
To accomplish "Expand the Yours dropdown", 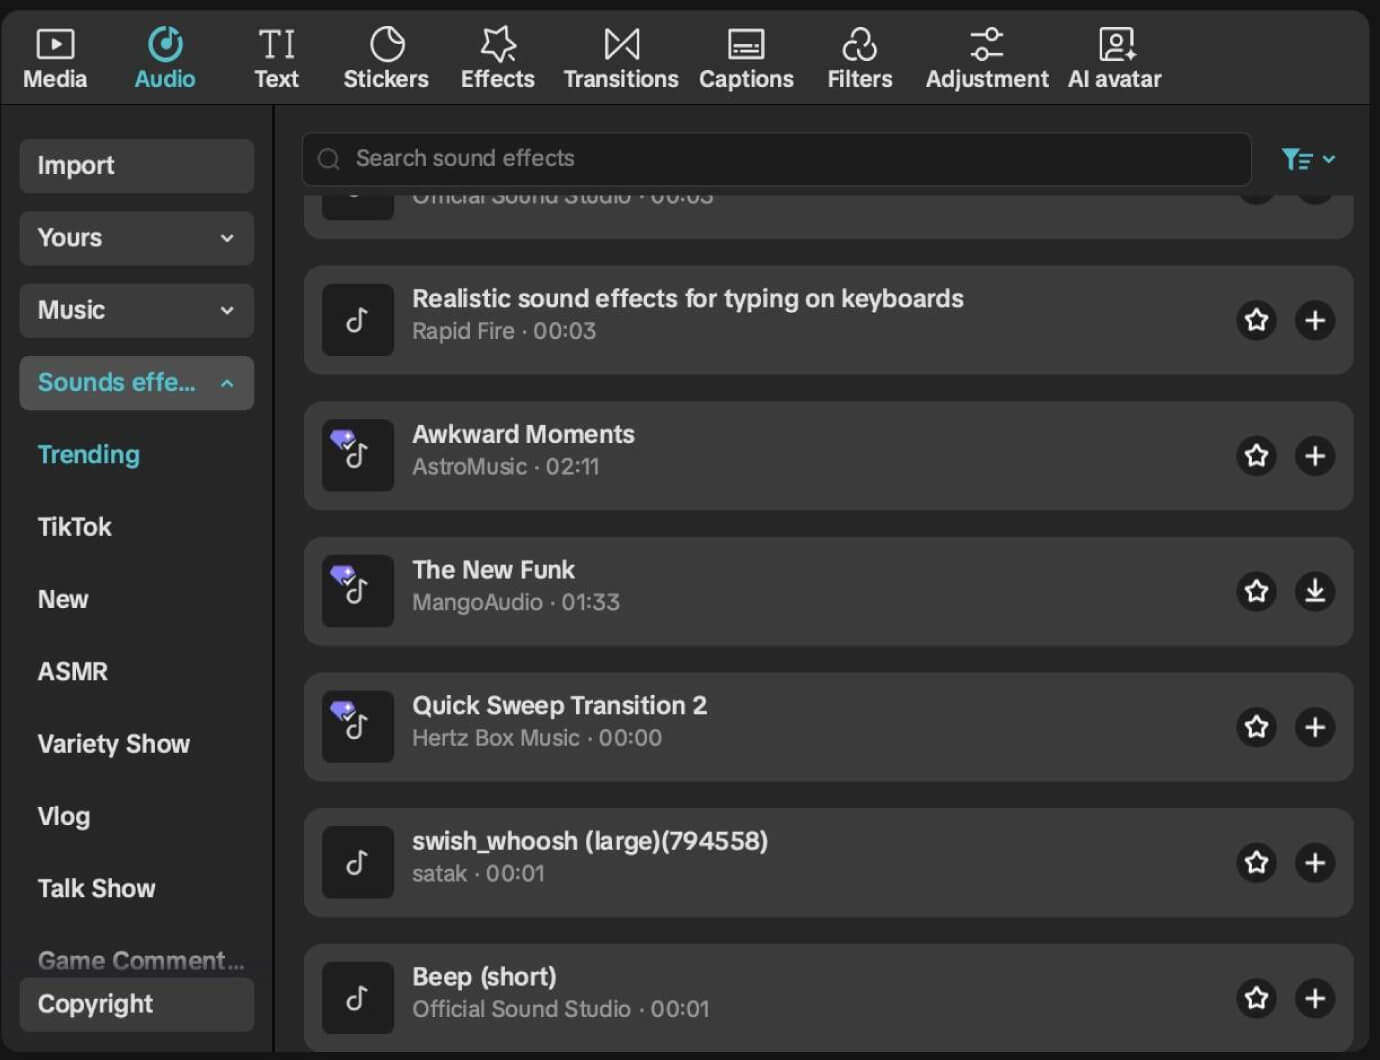I will coord(136,238).
